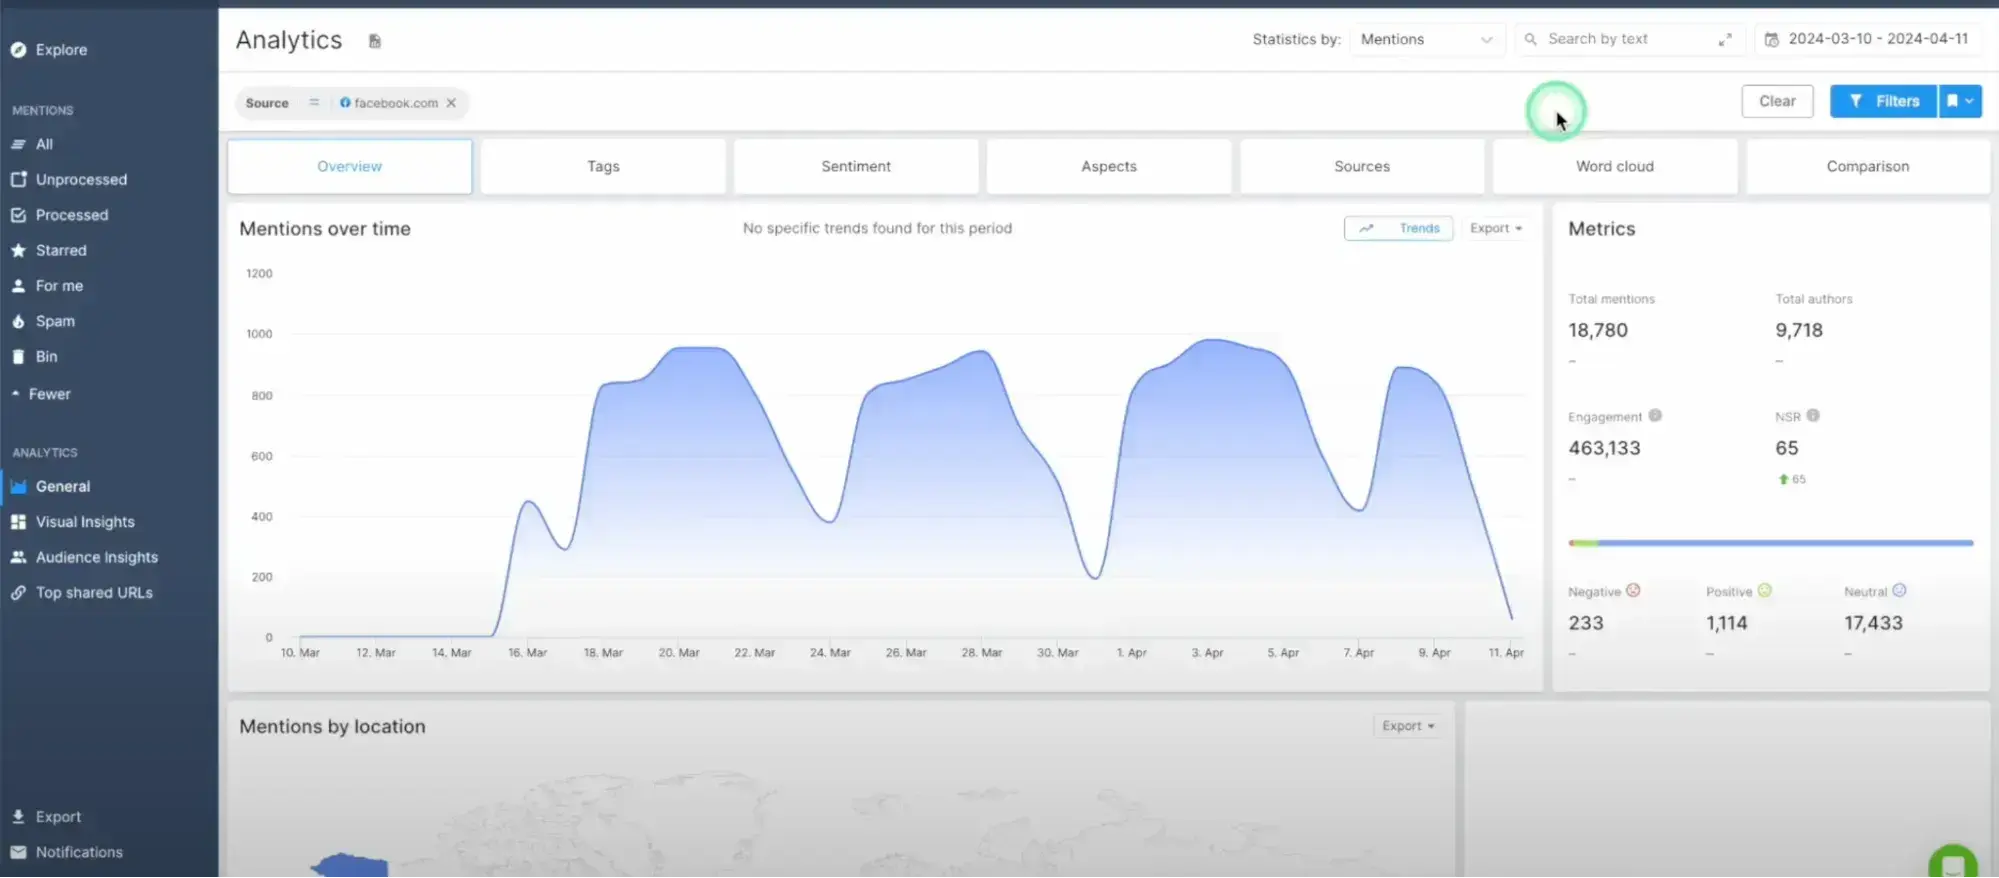Click the Clear button
The height and width of the screenshot is (878, 1999).
(x=1776, y=101)
